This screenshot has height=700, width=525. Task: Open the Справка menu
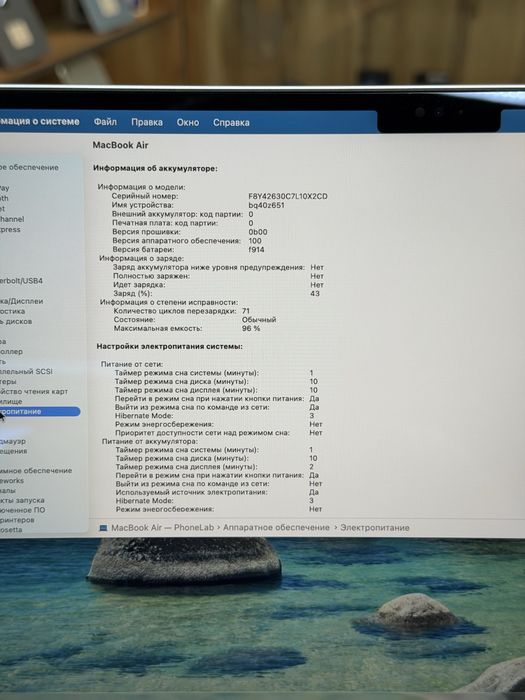click(x=231, y=122)
